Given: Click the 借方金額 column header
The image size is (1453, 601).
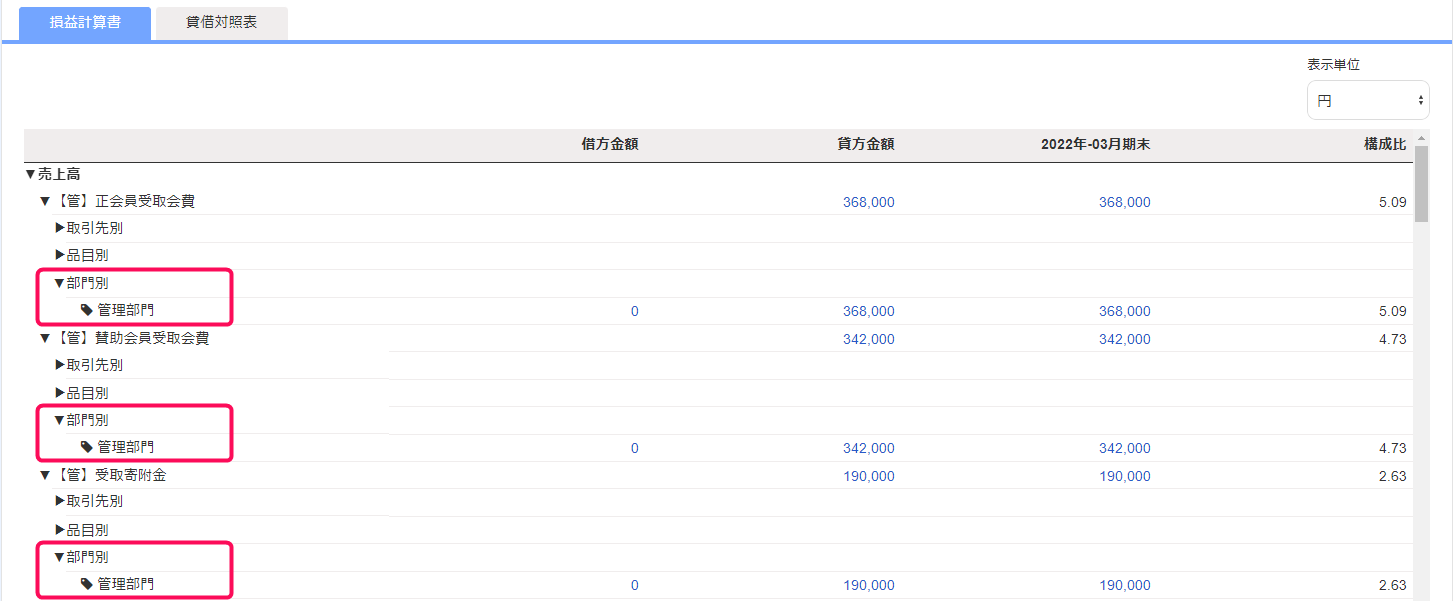Looking at the screenshot, I should tap(609, 144).
